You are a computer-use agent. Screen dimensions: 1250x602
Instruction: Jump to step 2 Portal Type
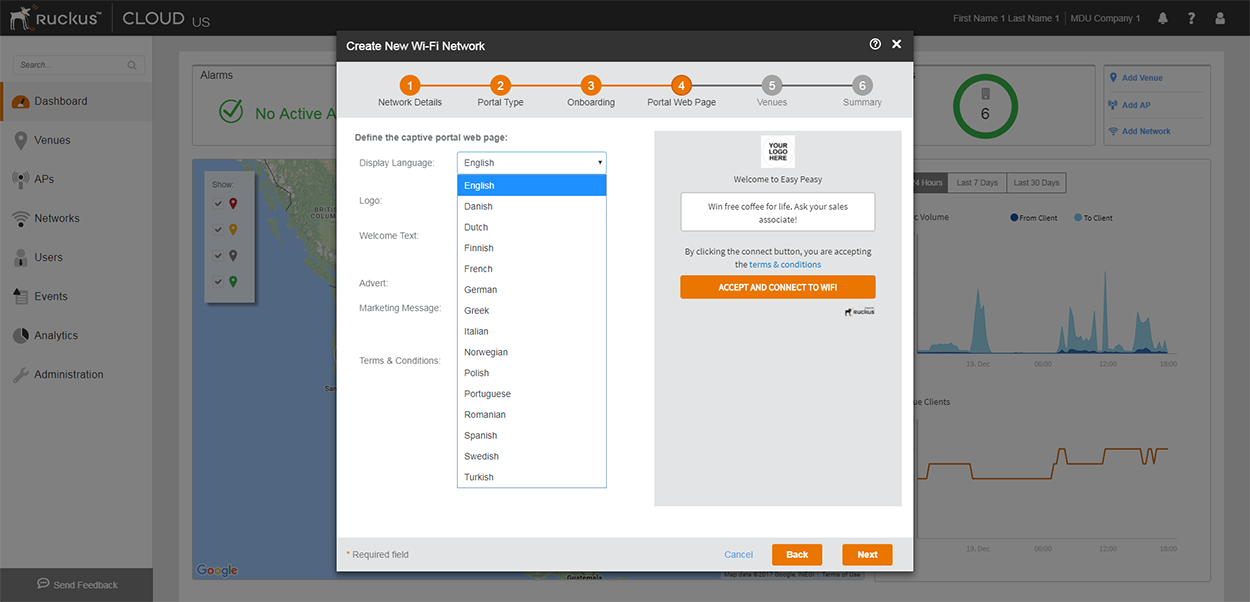[501, 86]
